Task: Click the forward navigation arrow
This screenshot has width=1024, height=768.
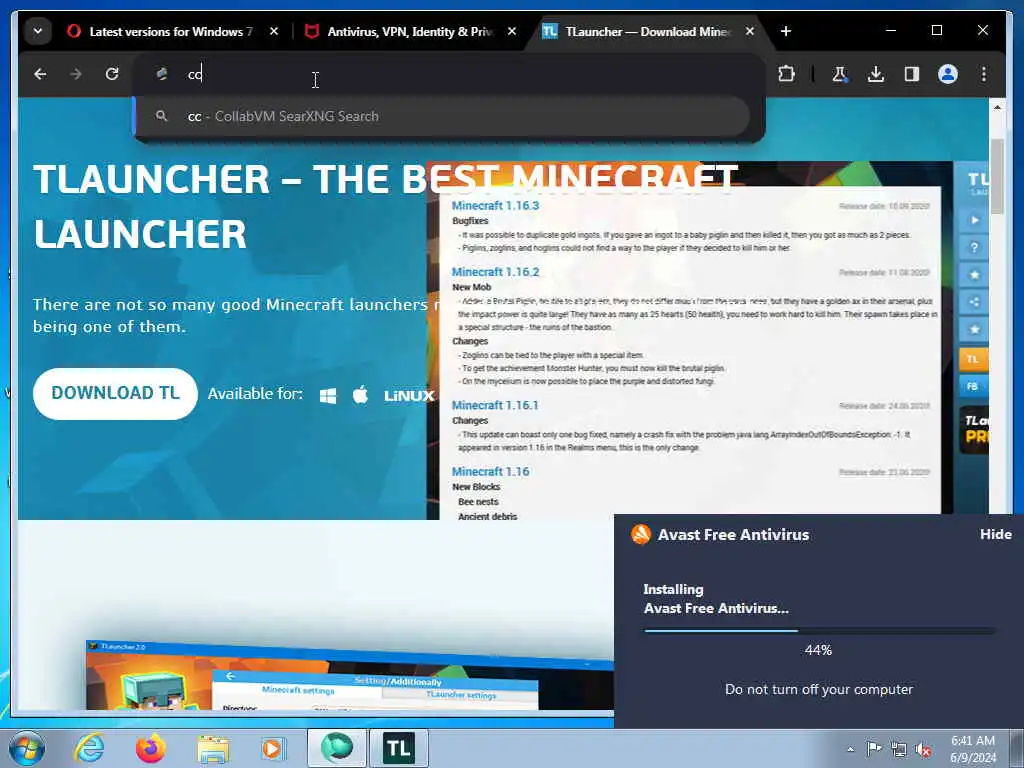Action: (x=76, y=74)
